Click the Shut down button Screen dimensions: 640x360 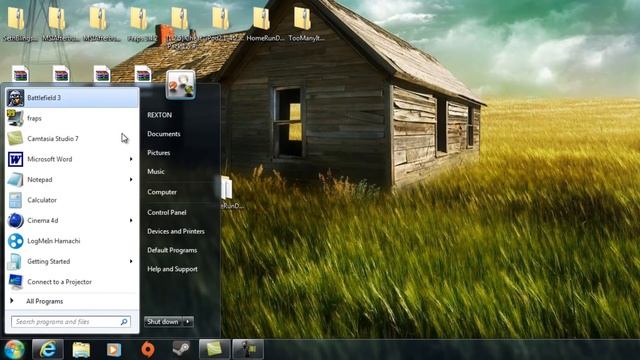(x=163, y=322)
